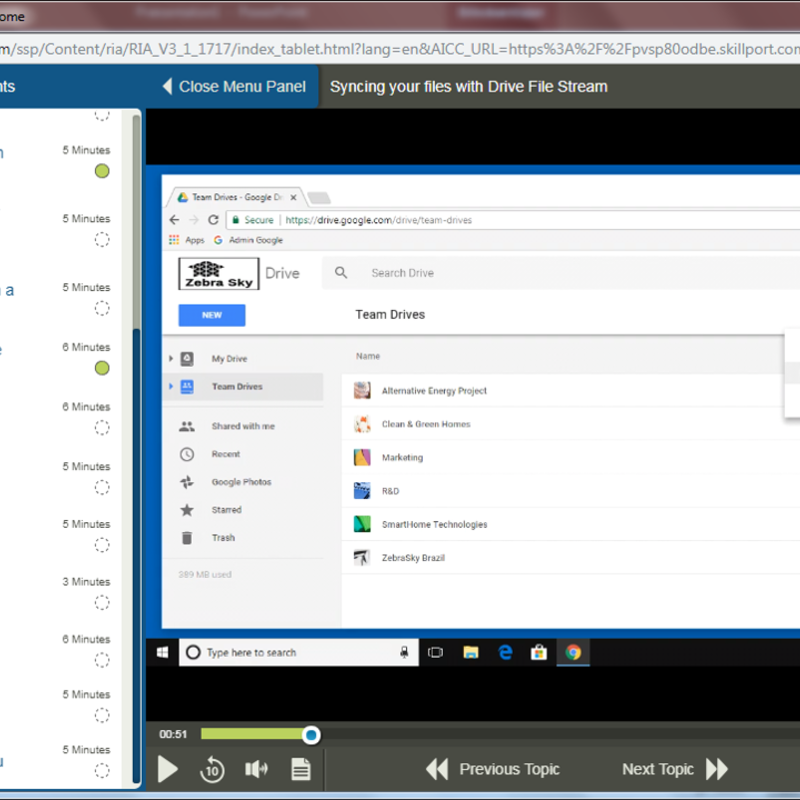Click the Windows Start button in video

click(162, 653)
